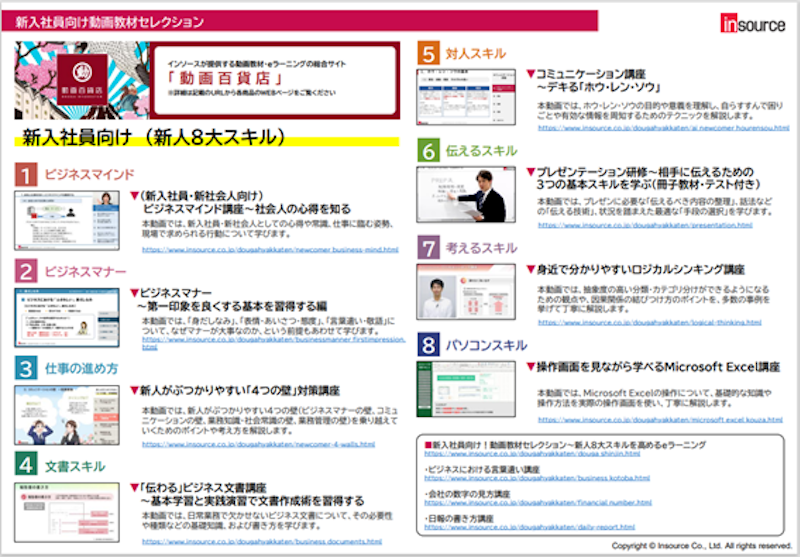Click the Copyright Insource Co., Ltd. footer

tap(702, 546)
